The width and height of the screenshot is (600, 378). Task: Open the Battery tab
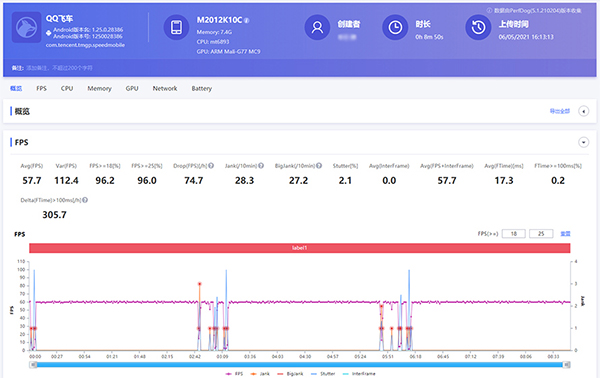click(x=202, y=88)
